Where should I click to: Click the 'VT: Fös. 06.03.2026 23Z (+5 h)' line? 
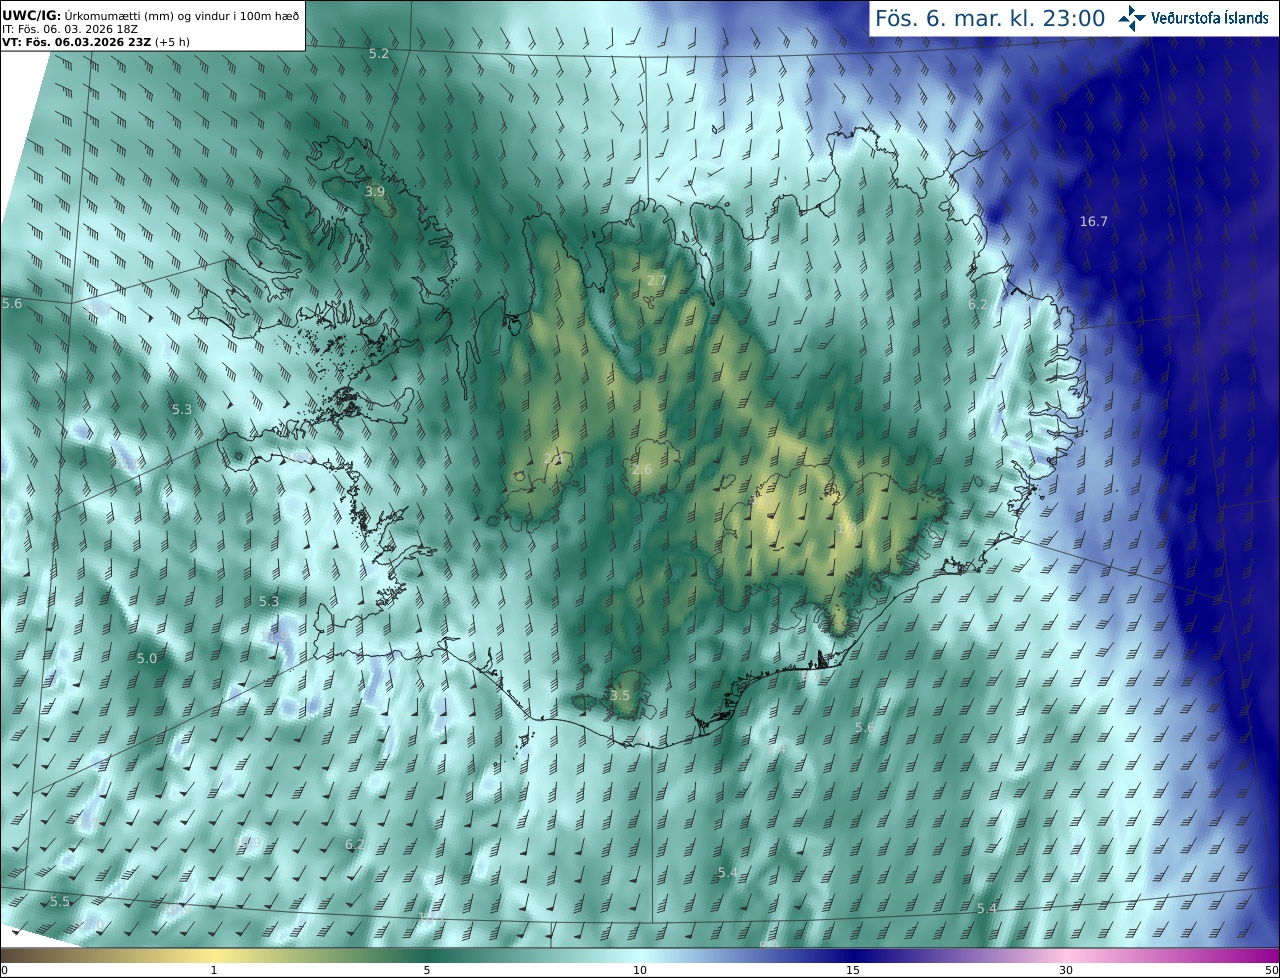tap(96, 42)
